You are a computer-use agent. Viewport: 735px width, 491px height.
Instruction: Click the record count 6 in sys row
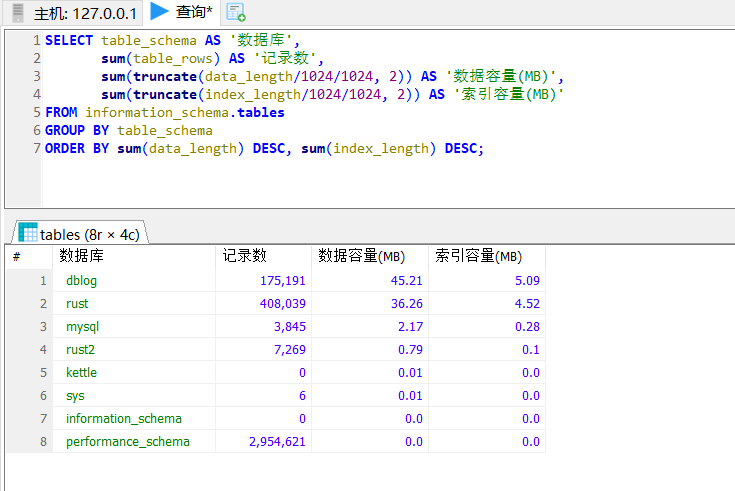coord(263,395)
